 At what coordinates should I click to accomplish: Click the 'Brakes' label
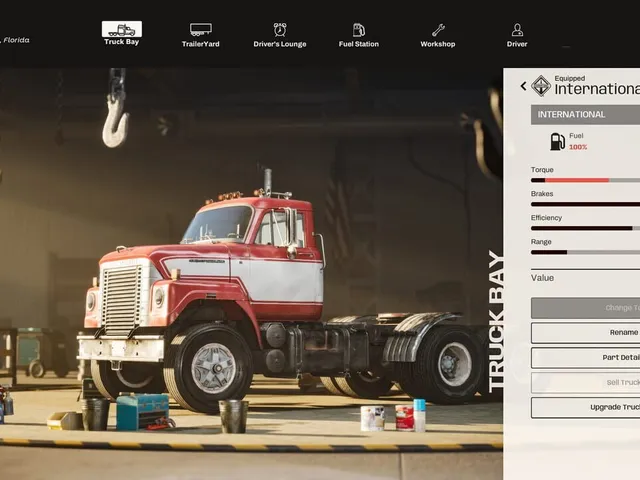[542, 194]
